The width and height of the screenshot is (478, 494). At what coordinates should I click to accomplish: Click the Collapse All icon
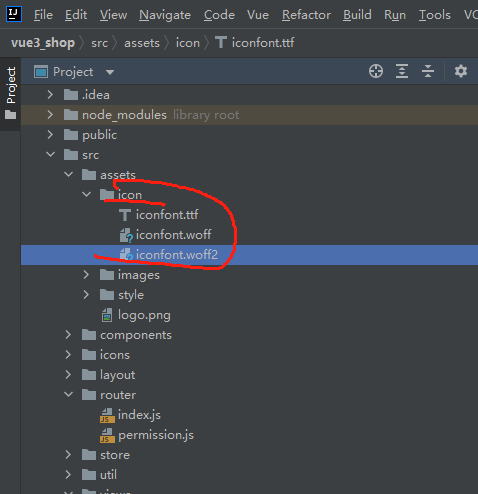pos(428,71)
